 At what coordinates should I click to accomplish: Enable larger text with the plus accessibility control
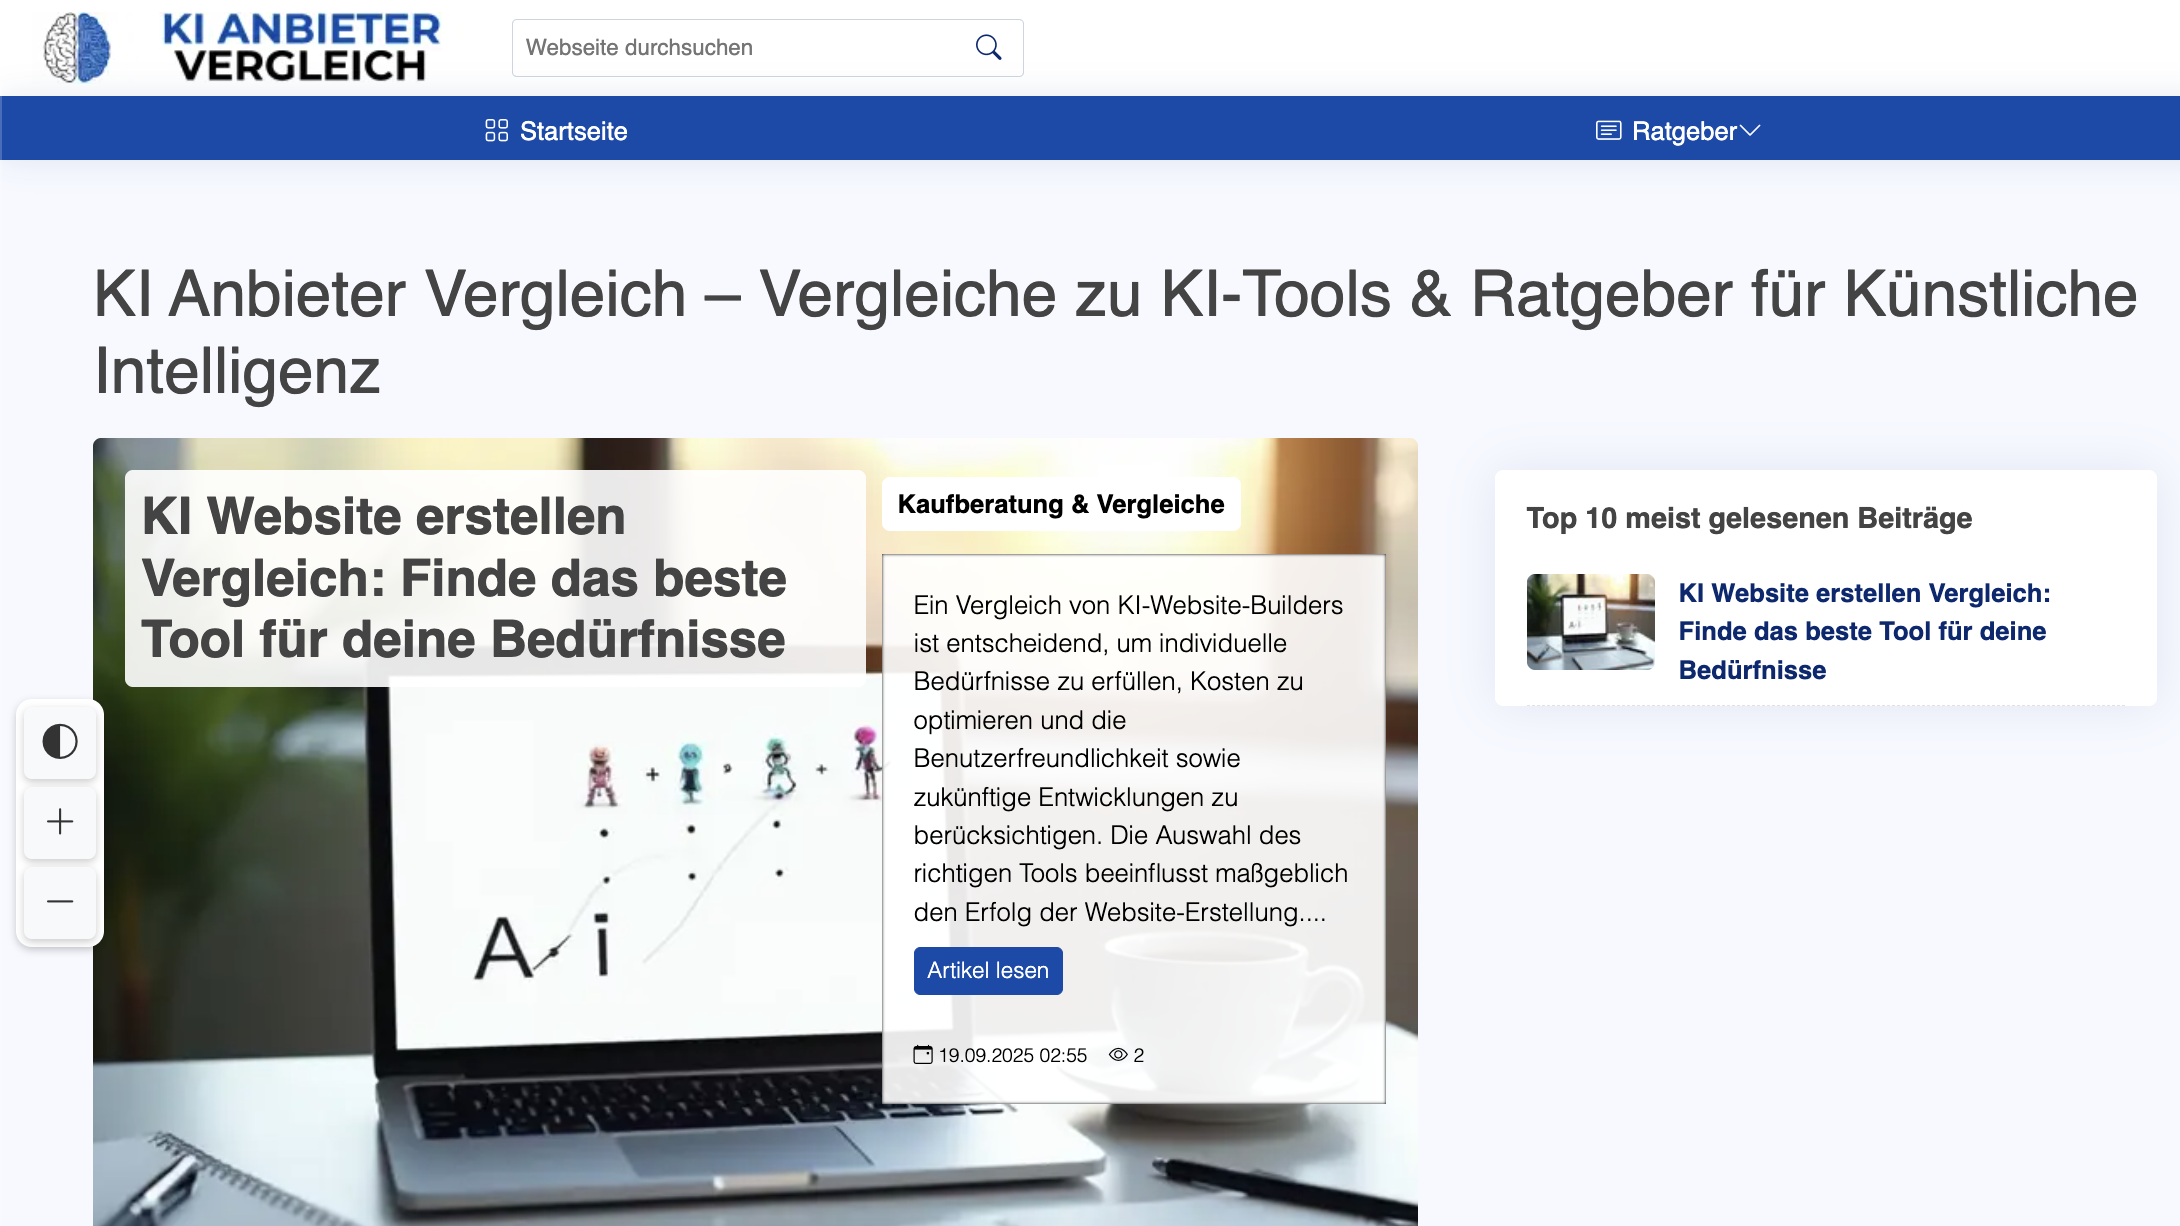(59, 821)
